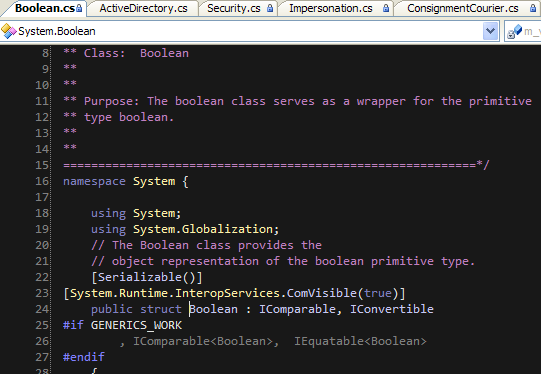541x374 pixels.
Task: Click 'object representation' comment on line 21
Action: tap(185, 261)
